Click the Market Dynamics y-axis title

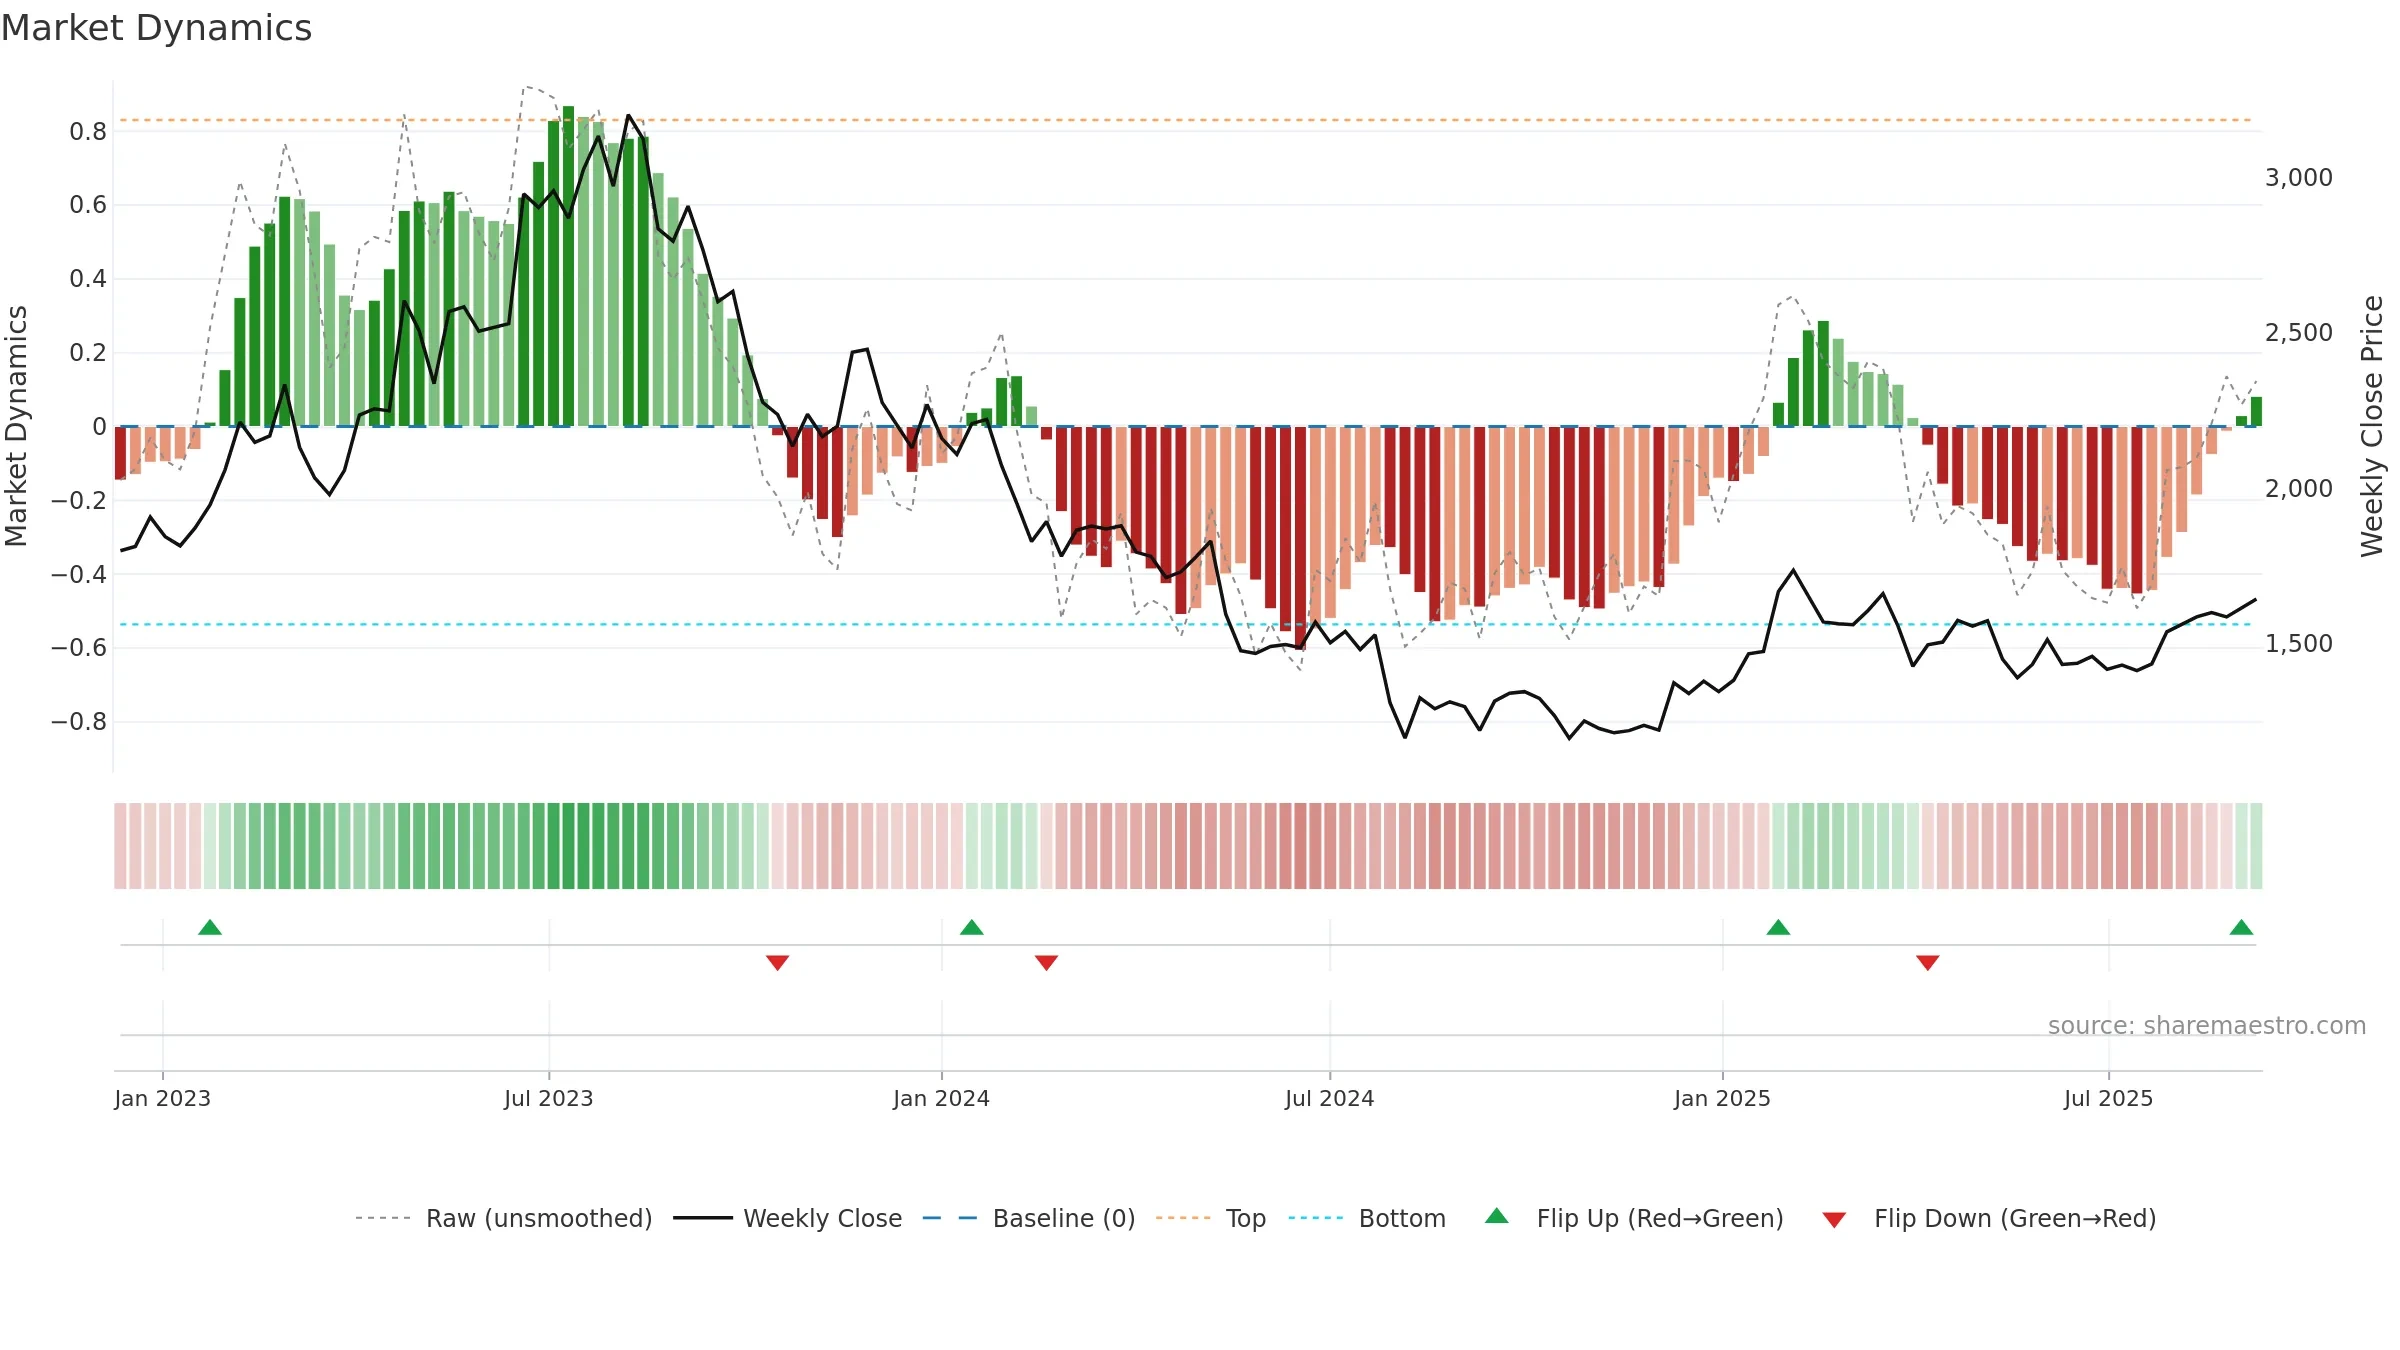click(x=16, y=426)
